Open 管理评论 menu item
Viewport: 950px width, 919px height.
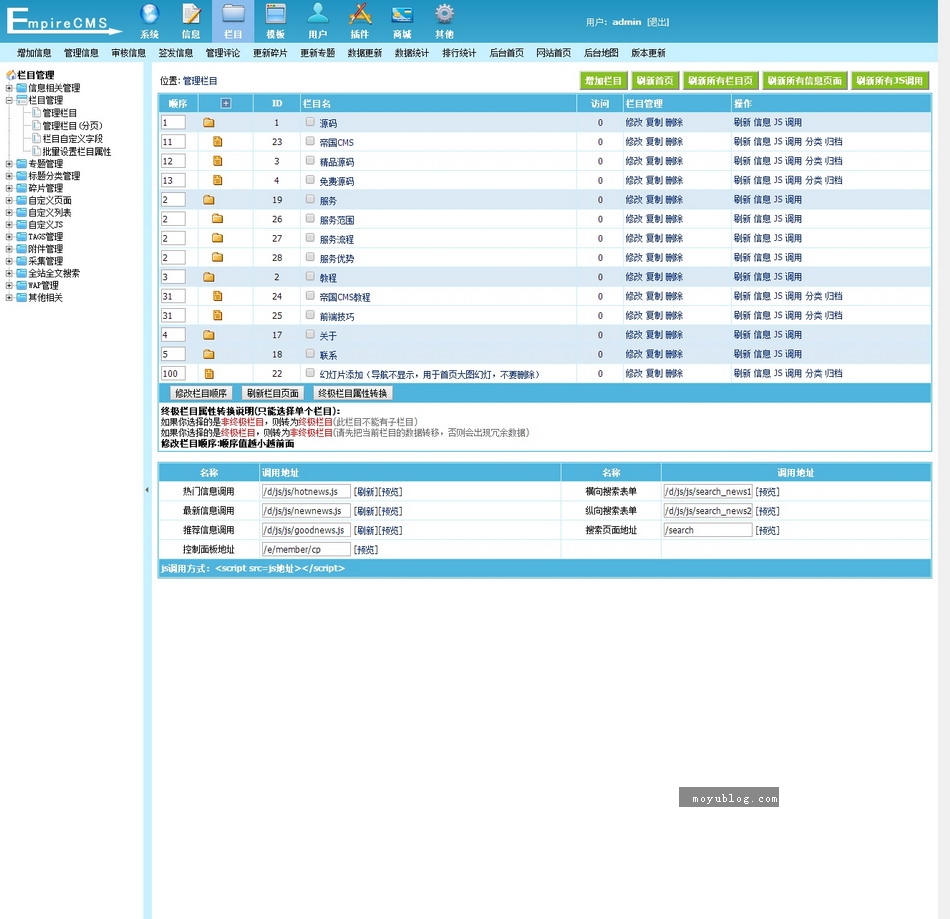(223, 53)
